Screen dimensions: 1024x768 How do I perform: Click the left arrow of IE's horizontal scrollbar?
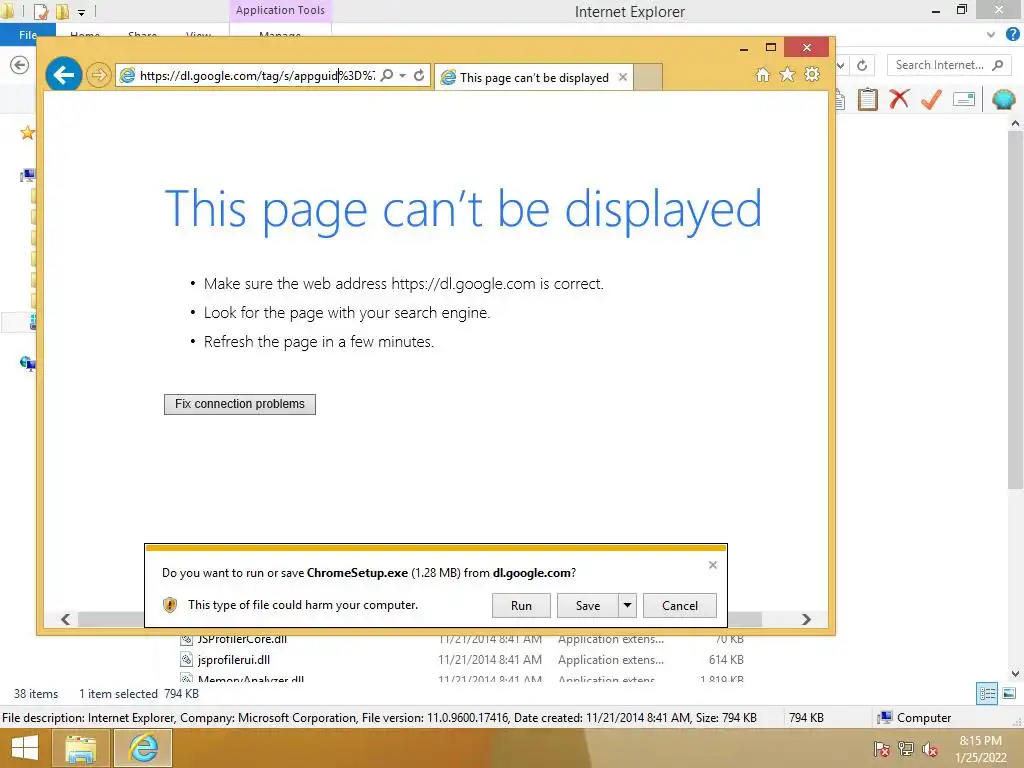coord(65,619)
